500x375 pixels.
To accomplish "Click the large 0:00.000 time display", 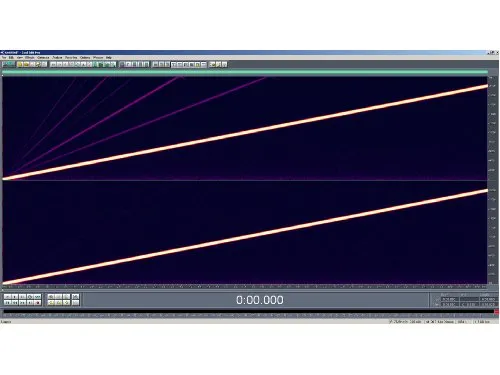I will [x=260, y=300].
